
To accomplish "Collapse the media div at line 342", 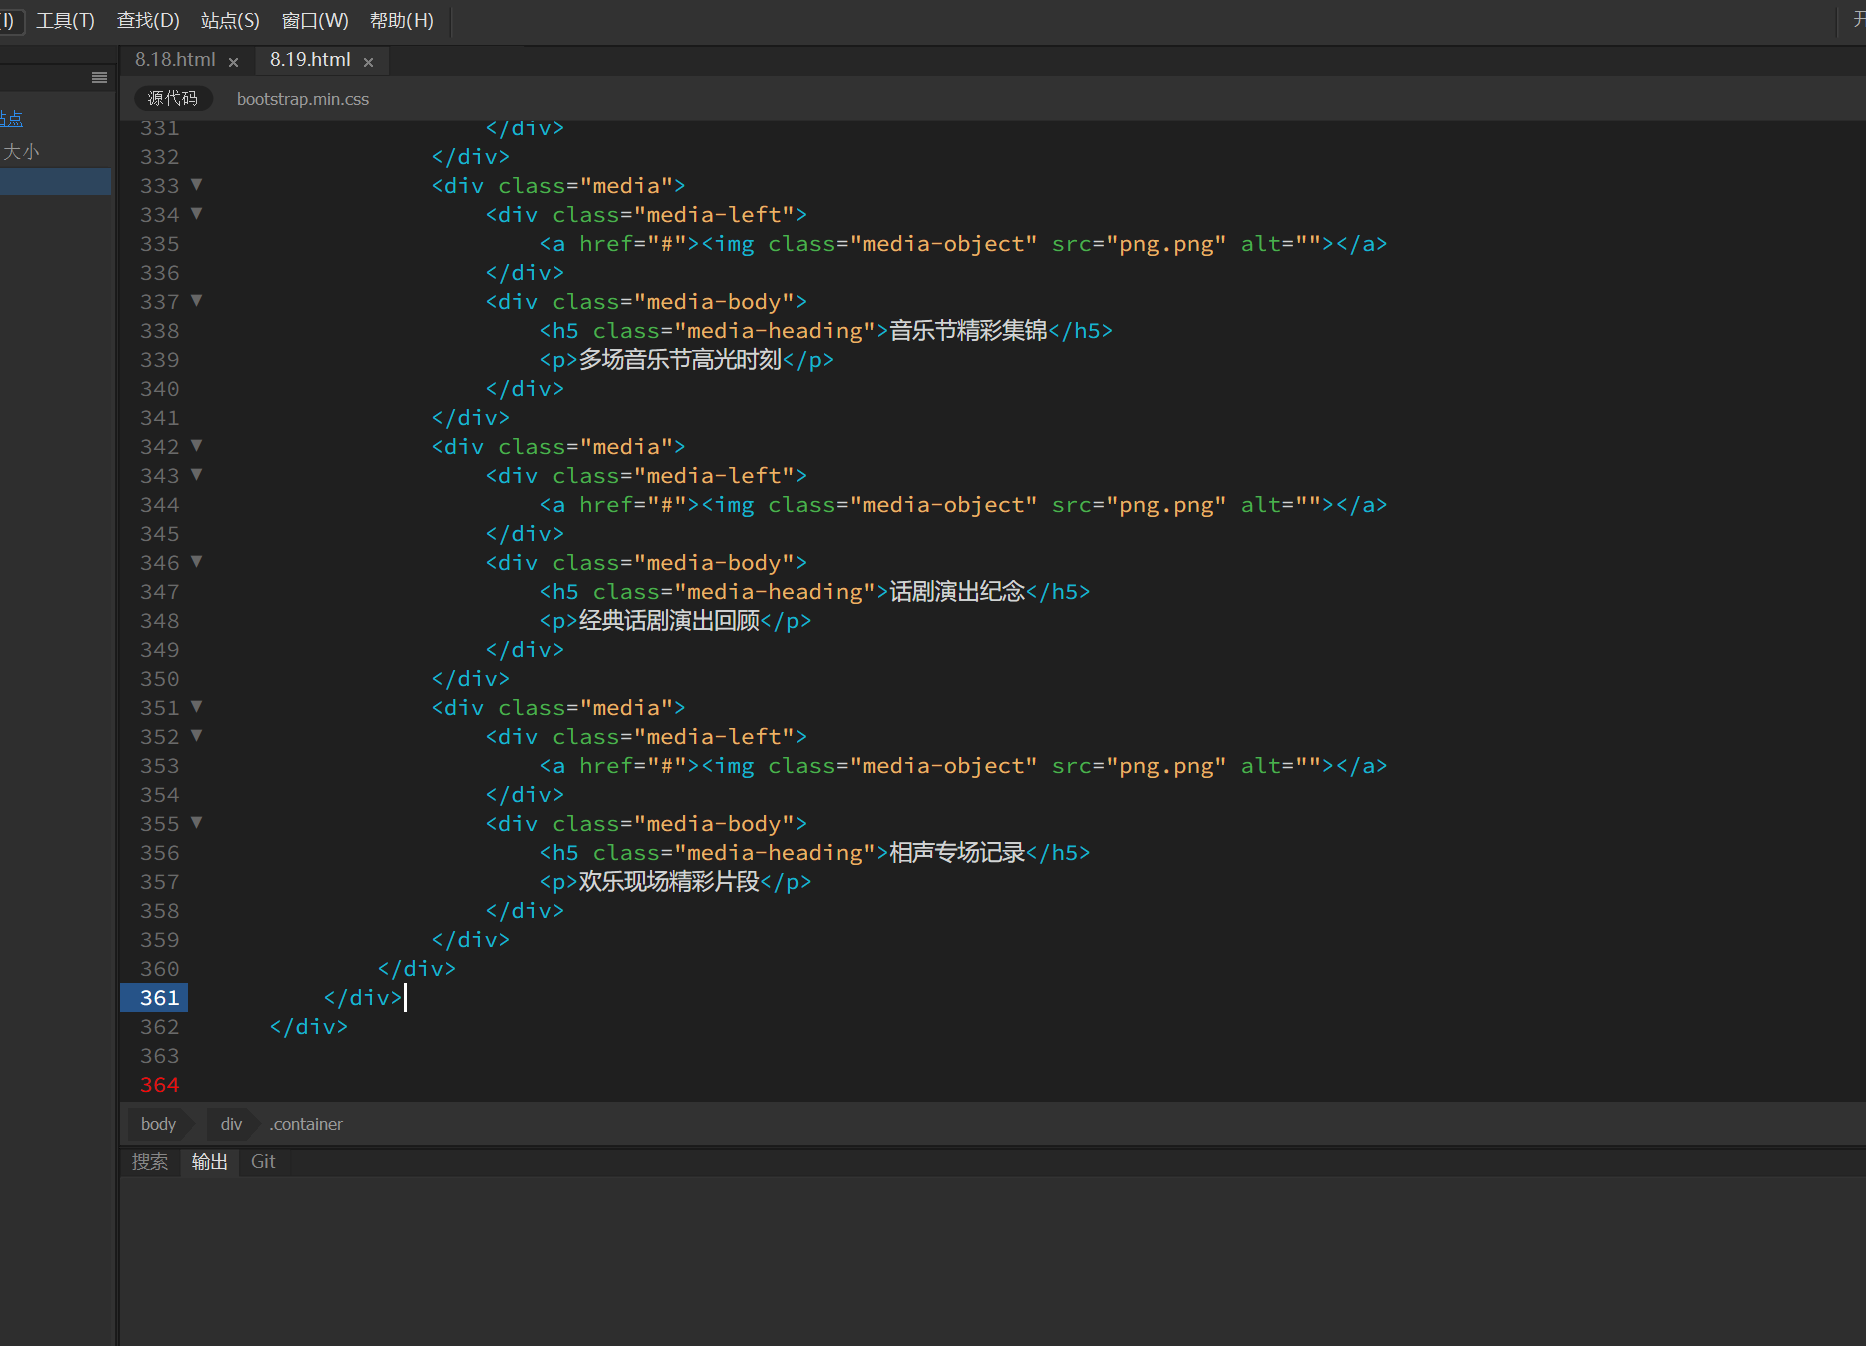I will pos(197,446).
